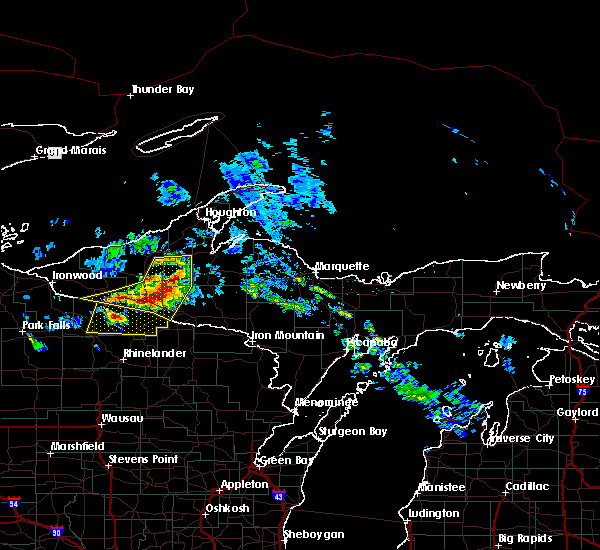
Task: Click the Manistee city label
Action: 442,488
